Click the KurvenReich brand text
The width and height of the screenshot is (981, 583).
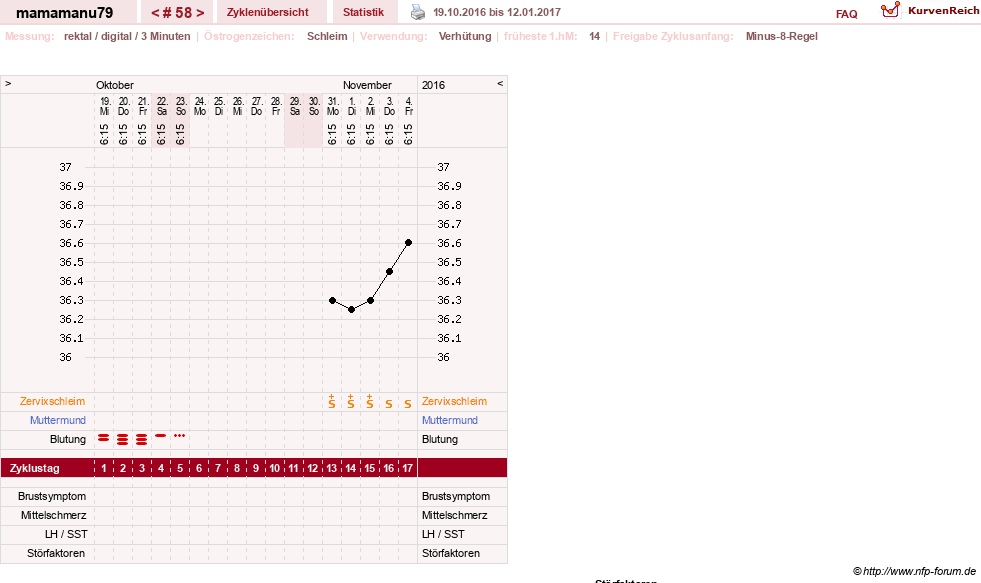click(x=943, y=11)
